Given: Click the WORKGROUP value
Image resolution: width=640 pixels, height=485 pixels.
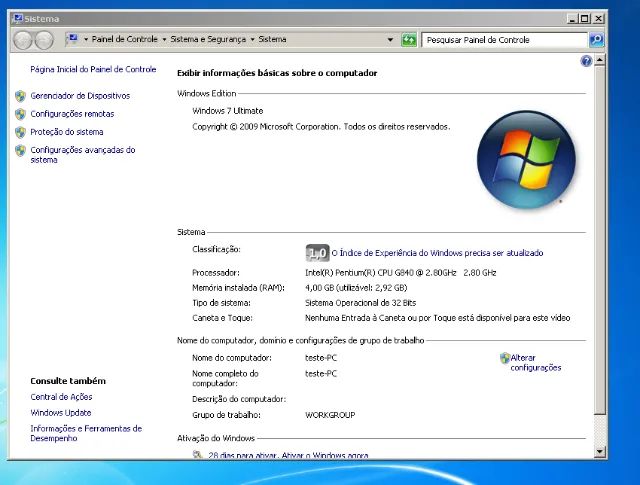Looking at the screenshot, I should point(330,415).
